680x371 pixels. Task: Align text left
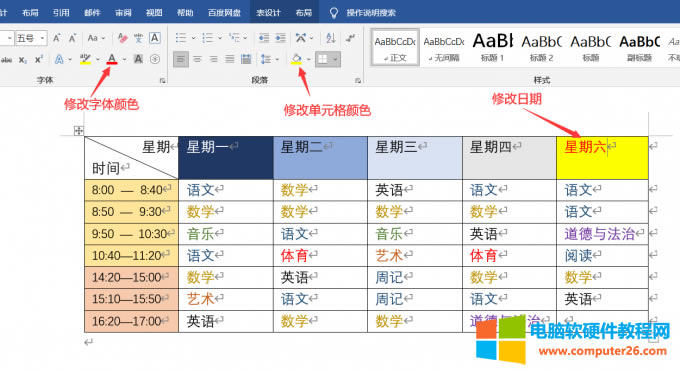pyautogui.click(x=181, y=59)
